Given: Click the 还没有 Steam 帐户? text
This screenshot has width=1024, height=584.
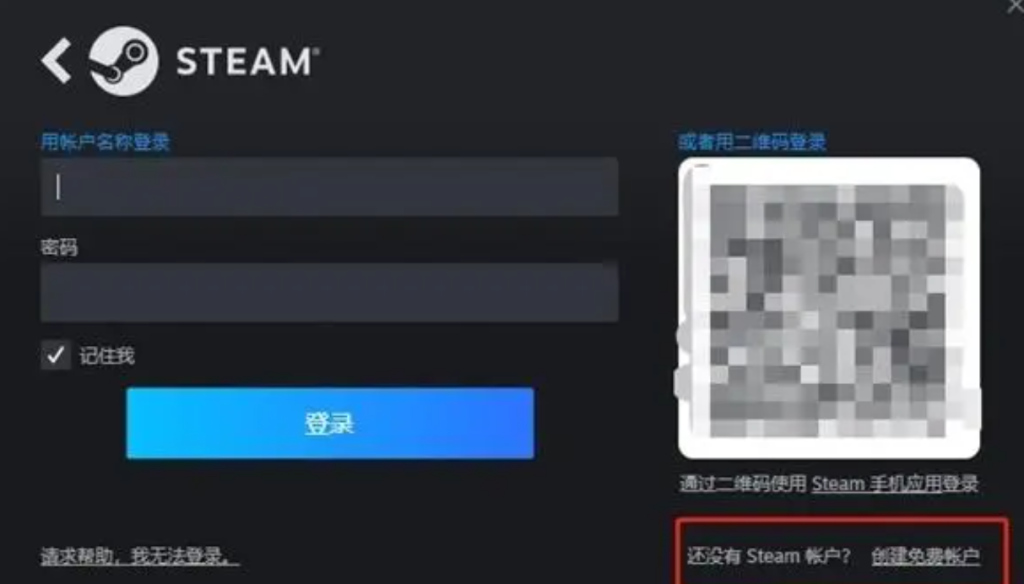Looking at the screenshot, I should coord(769,556).
